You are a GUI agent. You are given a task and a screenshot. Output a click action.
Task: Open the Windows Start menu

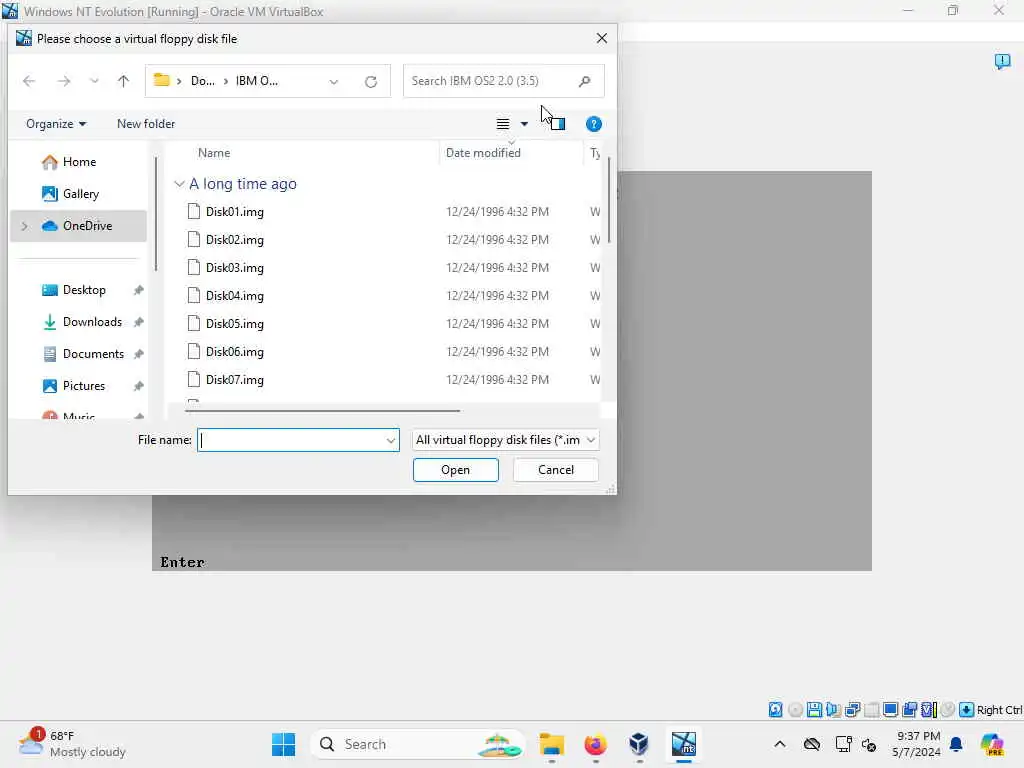click(x=283, y=744)
